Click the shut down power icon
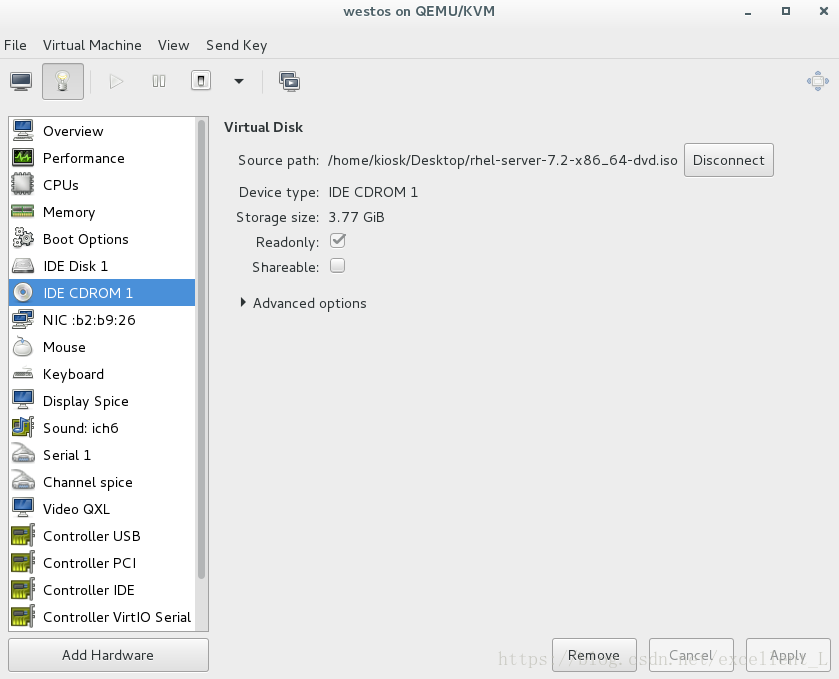Viewport: 839px width, 679px height. click(x=201, y=81)
